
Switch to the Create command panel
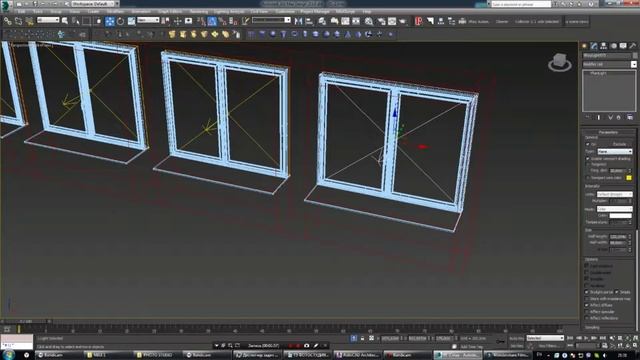584,46
